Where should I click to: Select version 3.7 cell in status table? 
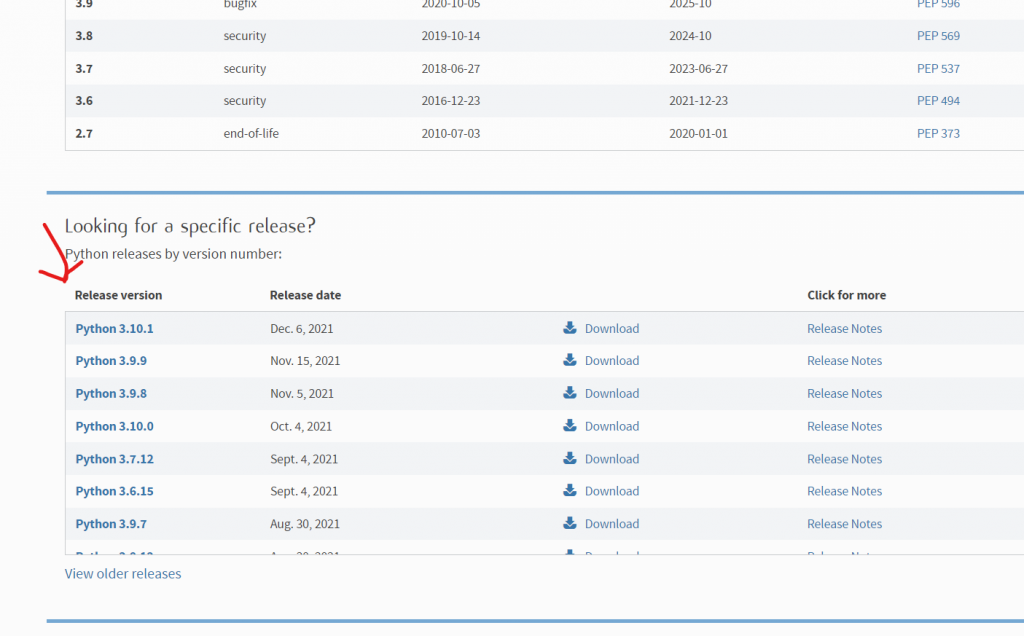point(84,69)
